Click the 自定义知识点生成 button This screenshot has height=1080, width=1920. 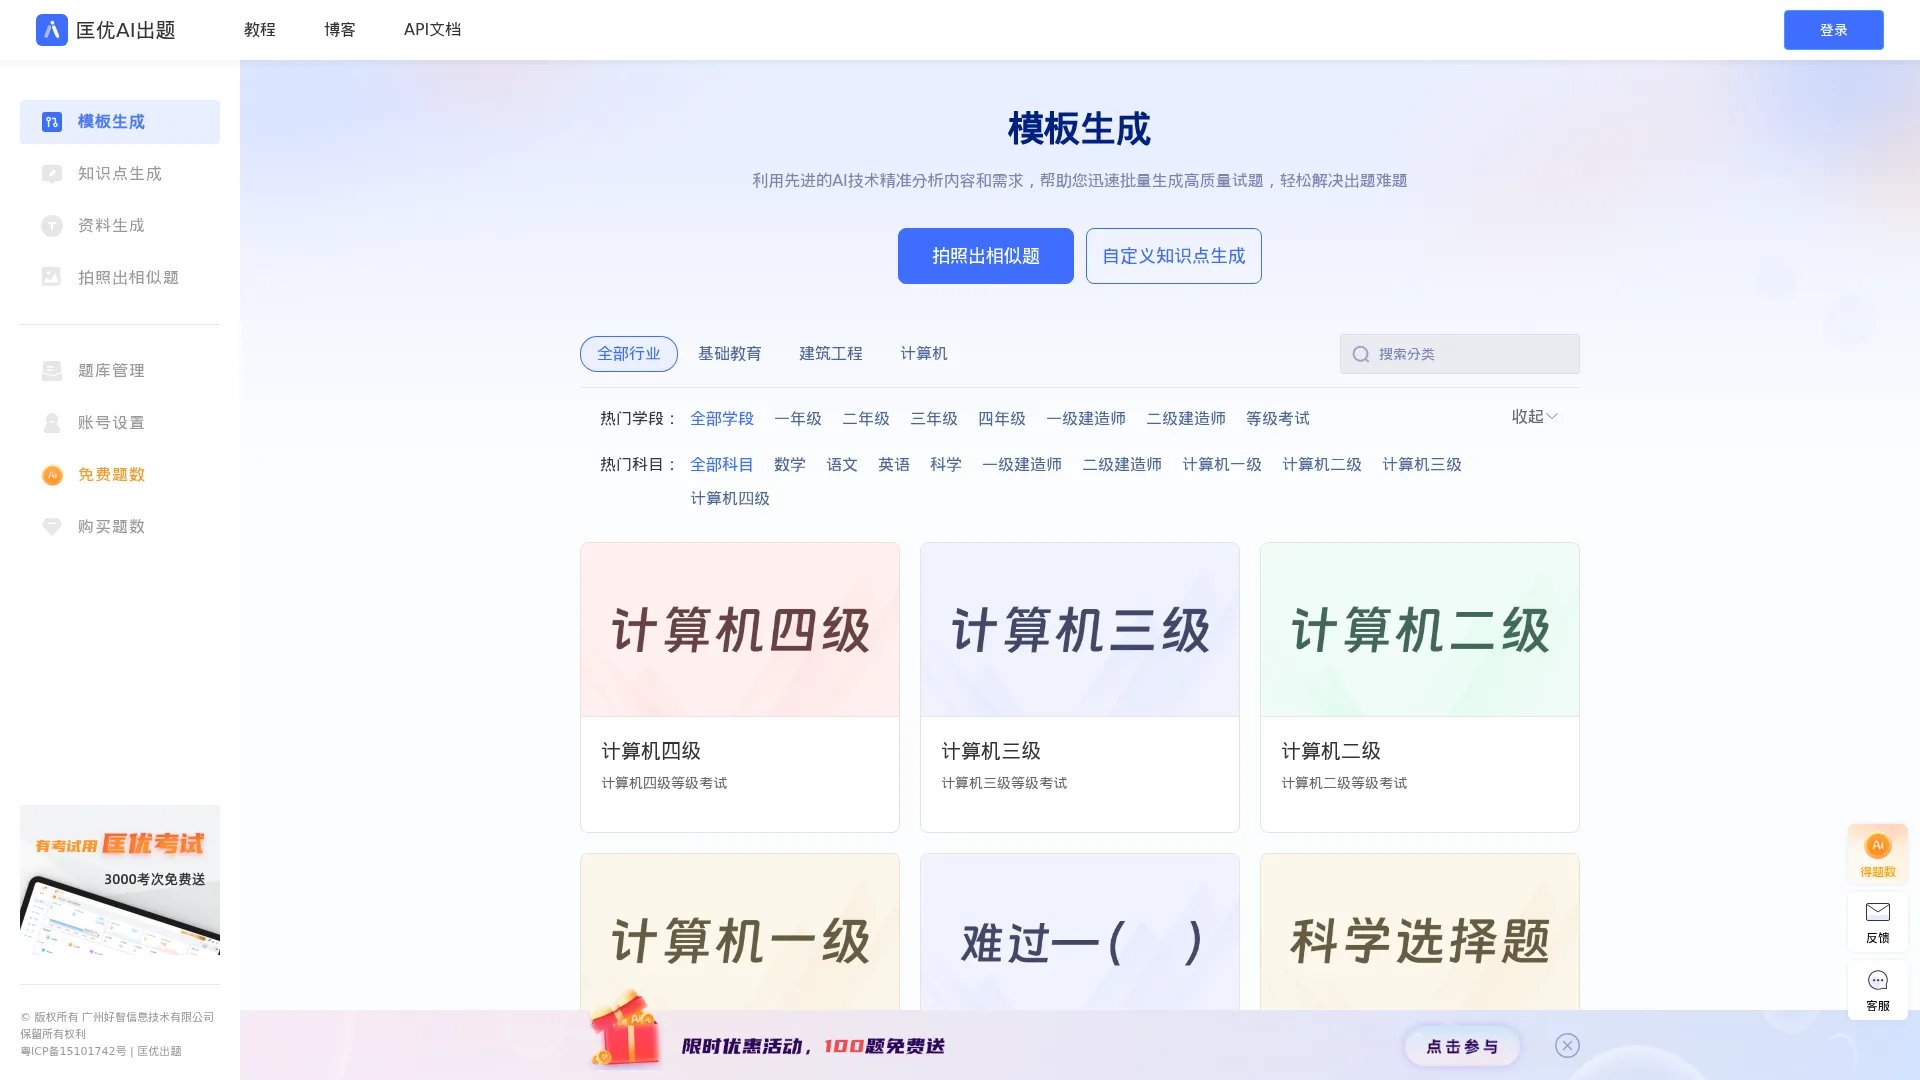pyautogui.click(x=1174, y=256)
